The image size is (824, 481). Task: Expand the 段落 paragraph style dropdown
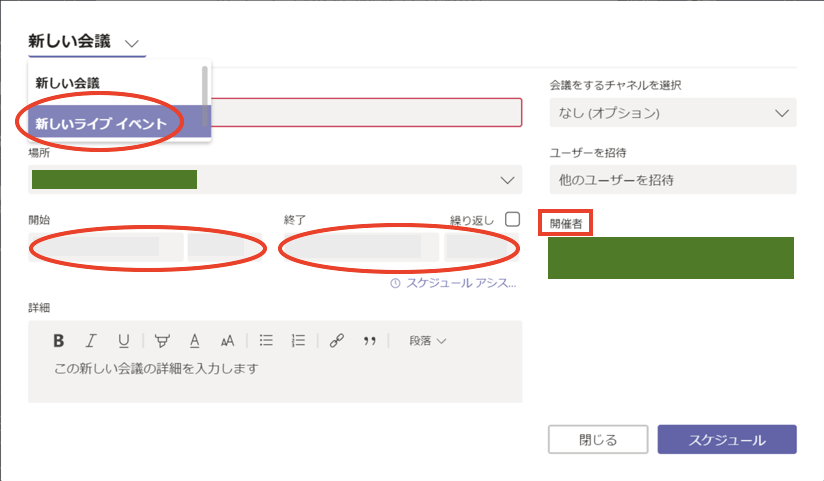tap(427, 340)
